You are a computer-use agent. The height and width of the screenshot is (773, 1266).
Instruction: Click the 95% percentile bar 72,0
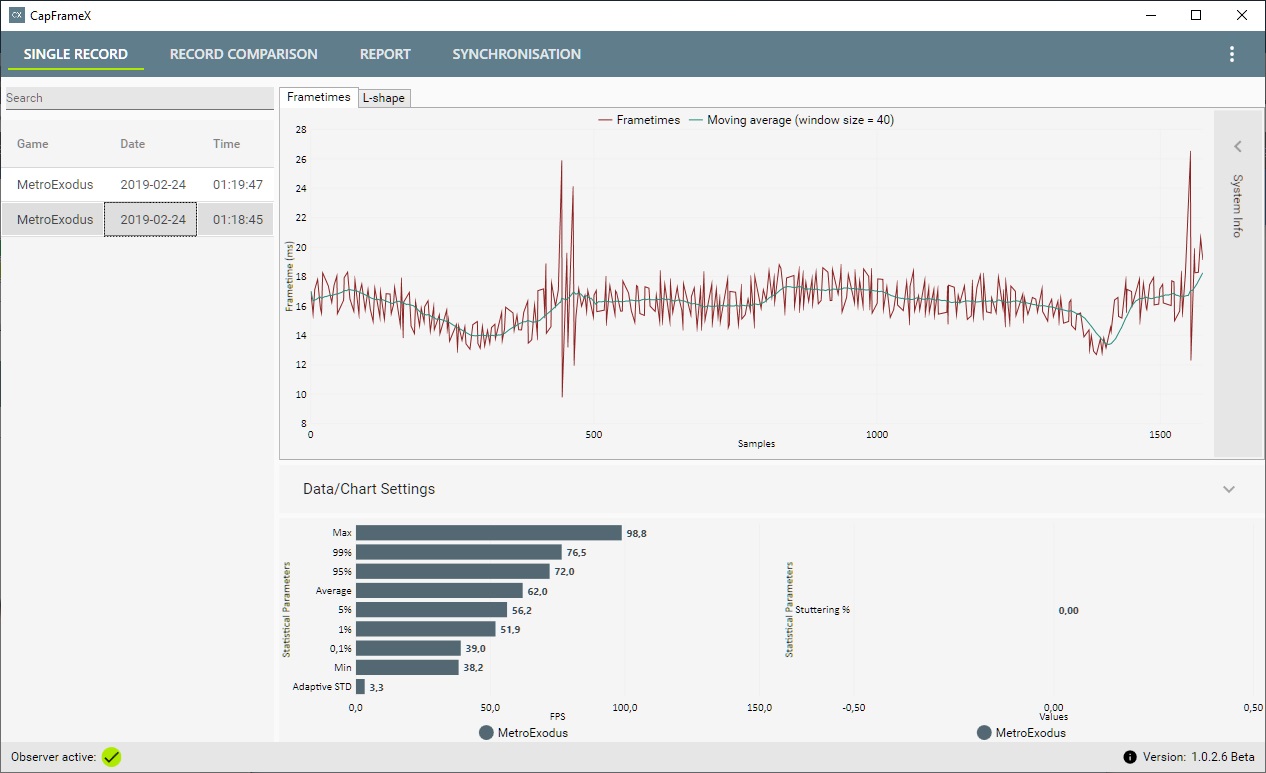[453, 571]
